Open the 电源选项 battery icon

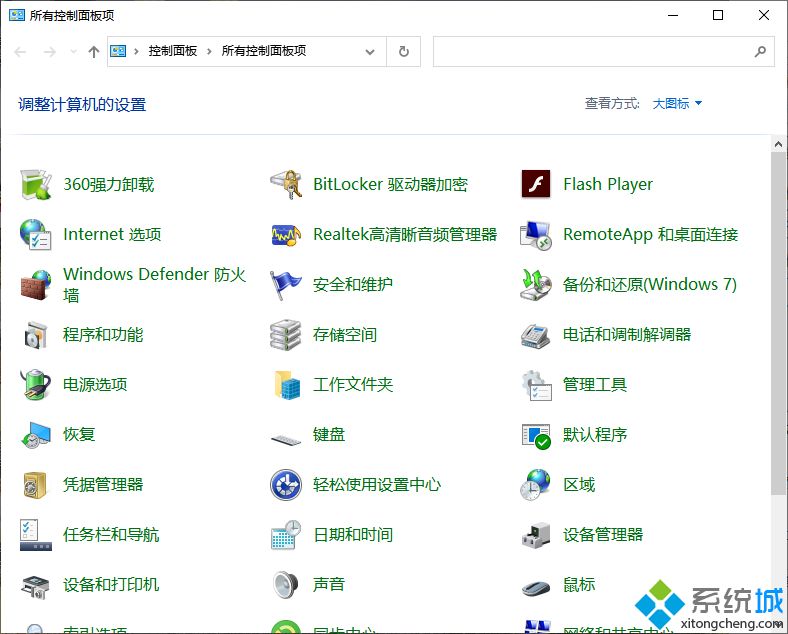coord(36,385)
